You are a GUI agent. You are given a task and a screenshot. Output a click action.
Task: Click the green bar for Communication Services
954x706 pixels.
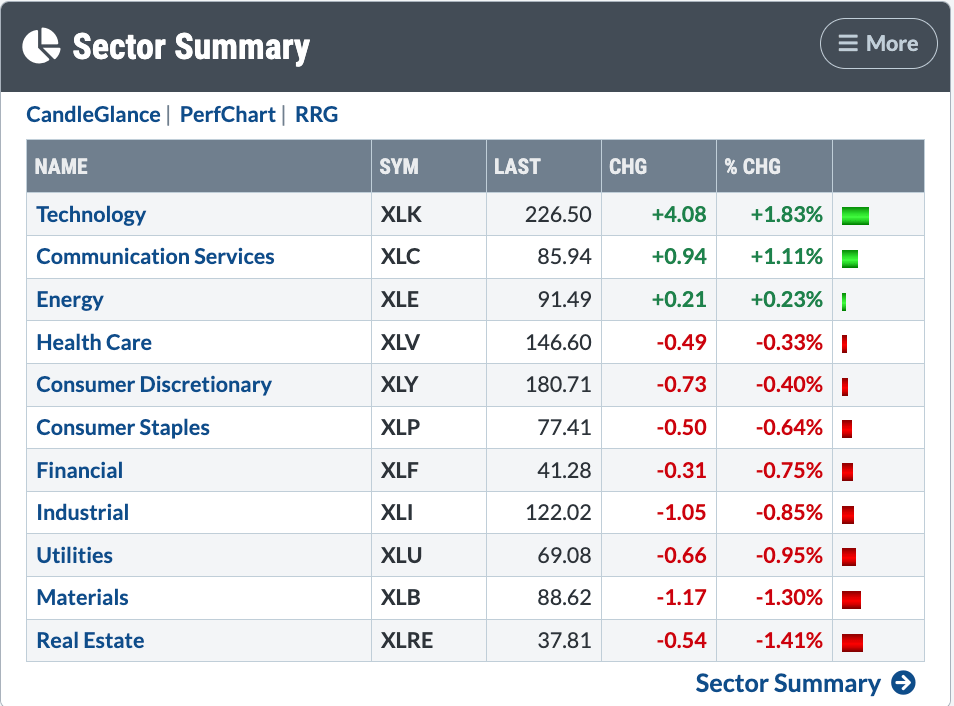tap(850, 258)
